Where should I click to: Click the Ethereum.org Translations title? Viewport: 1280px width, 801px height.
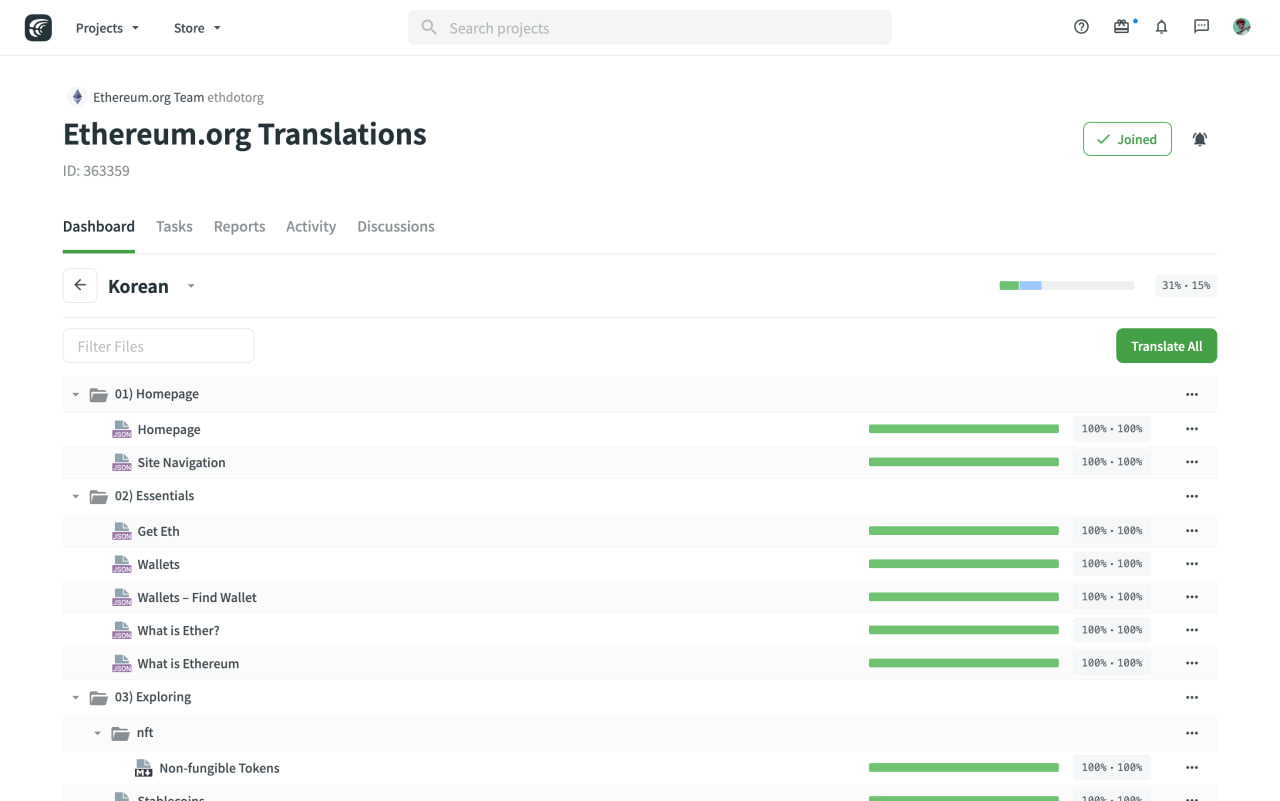pos(245,134)
